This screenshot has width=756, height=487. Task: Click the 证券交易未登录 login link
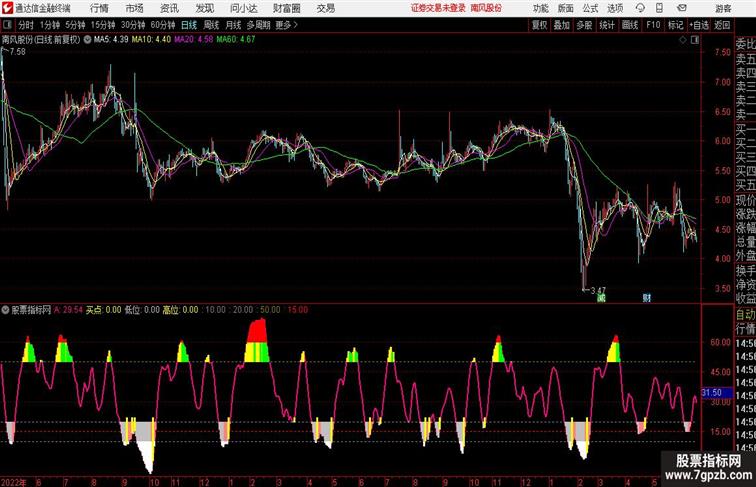point(438,8)
